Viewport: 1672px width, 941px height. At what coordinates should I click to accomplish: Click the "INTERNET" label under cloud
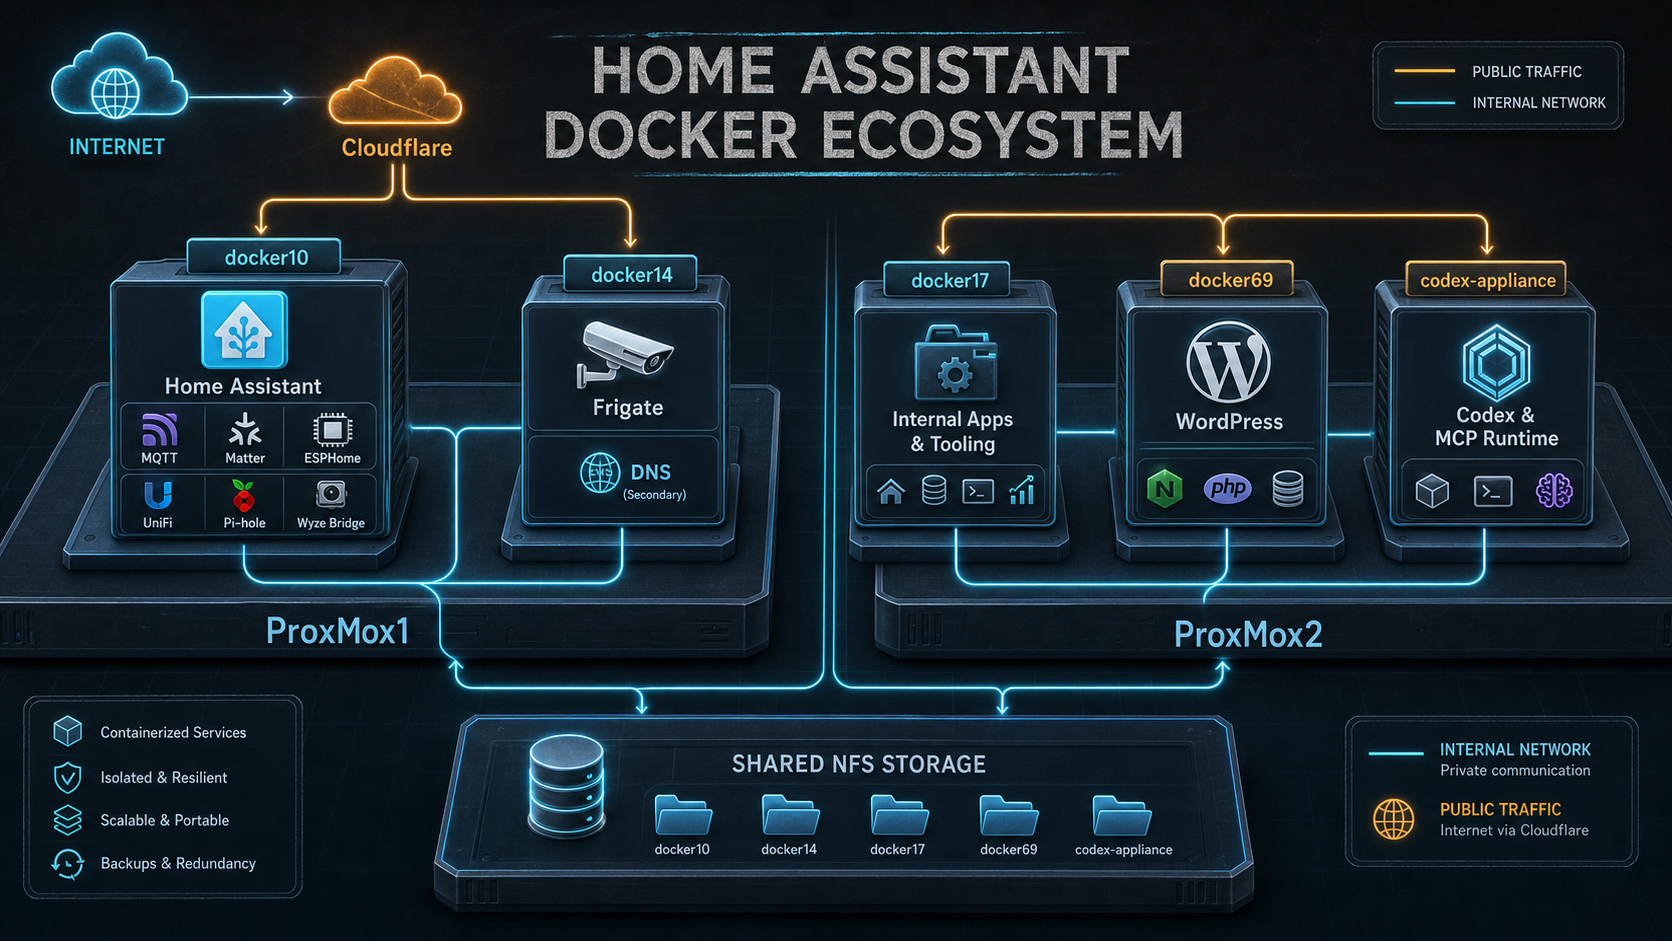coord(116,147)
